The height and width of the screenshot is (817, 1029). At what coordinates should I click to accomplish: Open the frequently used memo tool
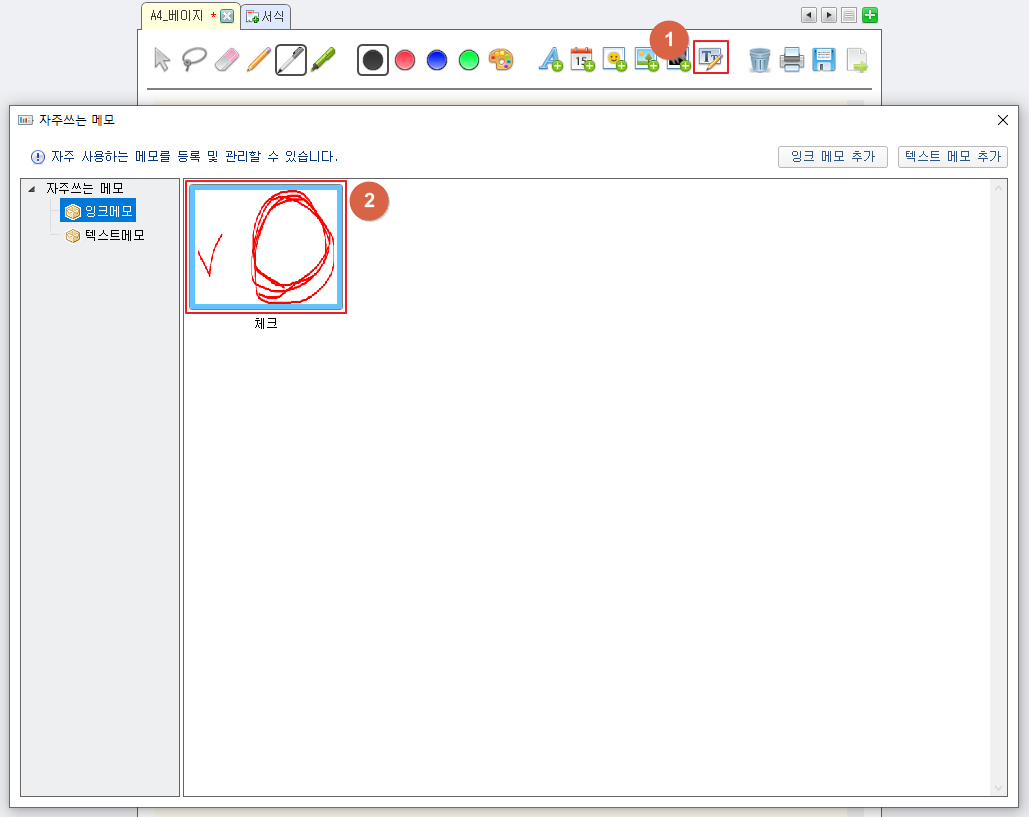711,59
